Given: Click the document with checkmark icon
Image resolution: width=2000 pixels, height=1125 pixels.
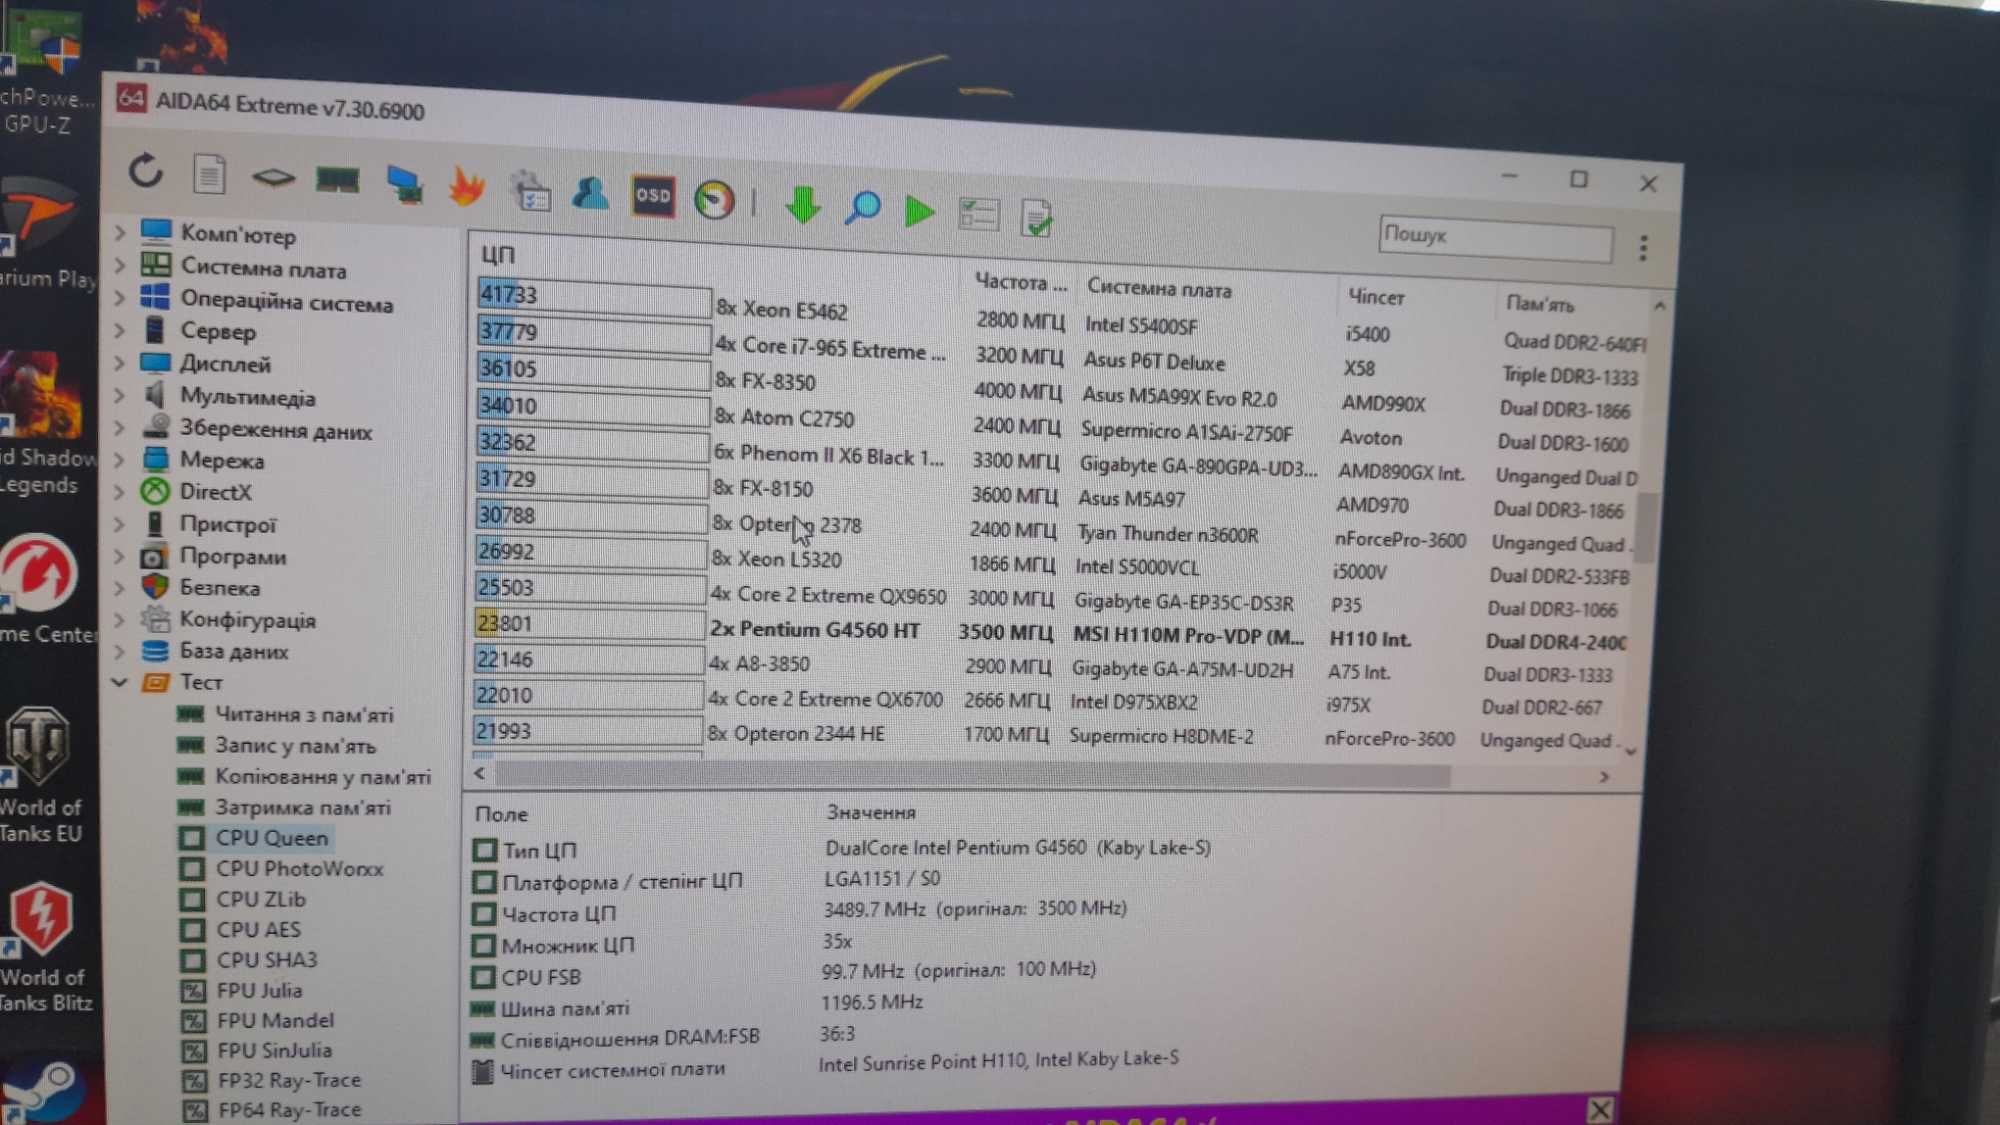Looking at the screenshot, I should [1037, 217].
